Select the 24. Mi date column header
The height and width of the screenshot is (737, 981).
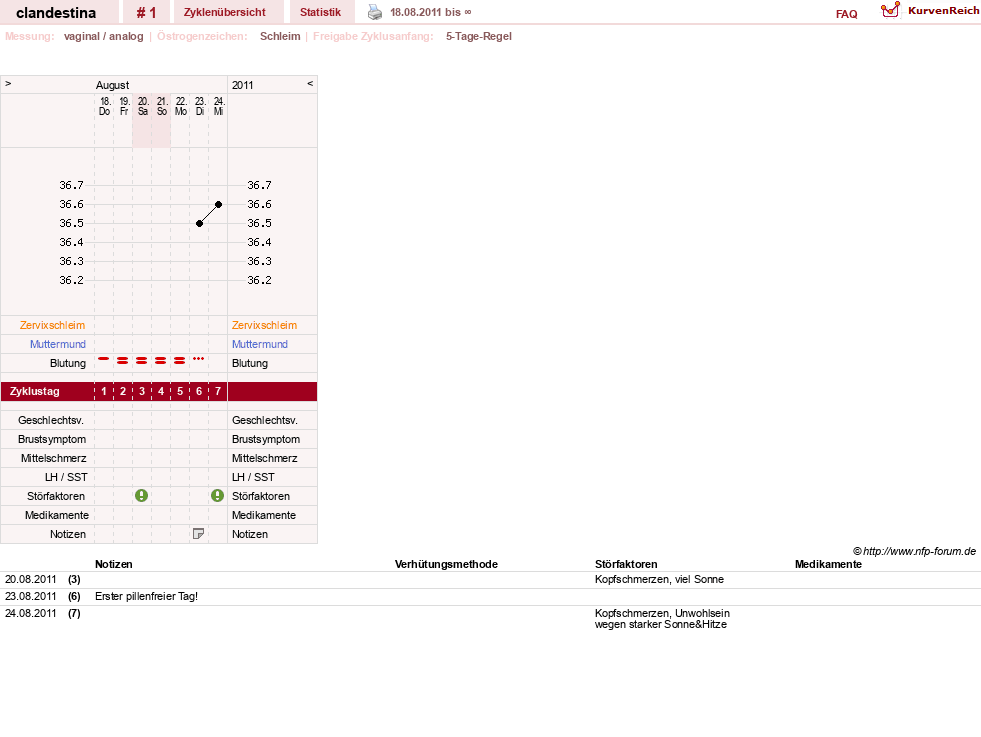tap(218, 106)
